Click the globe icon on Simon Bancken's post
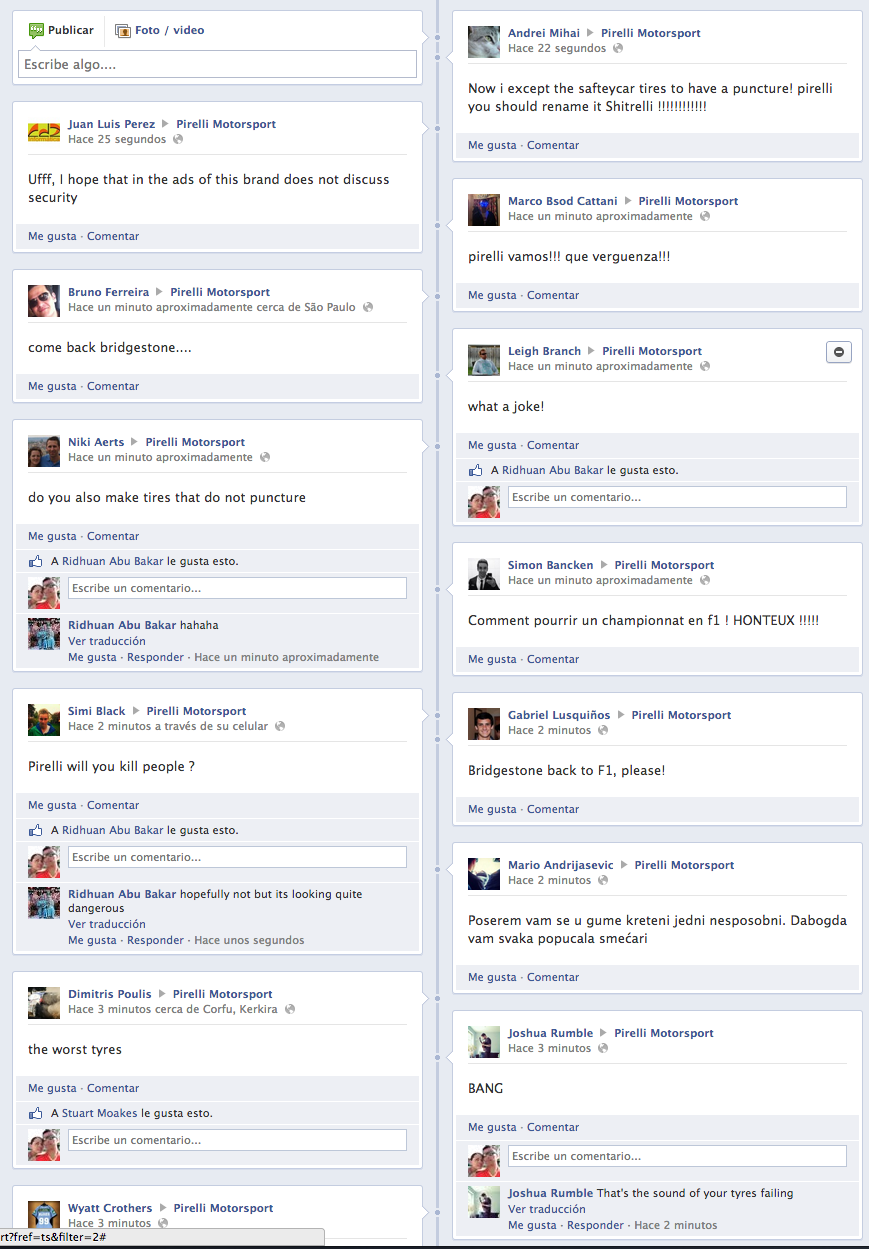 (x=705, y=580)
